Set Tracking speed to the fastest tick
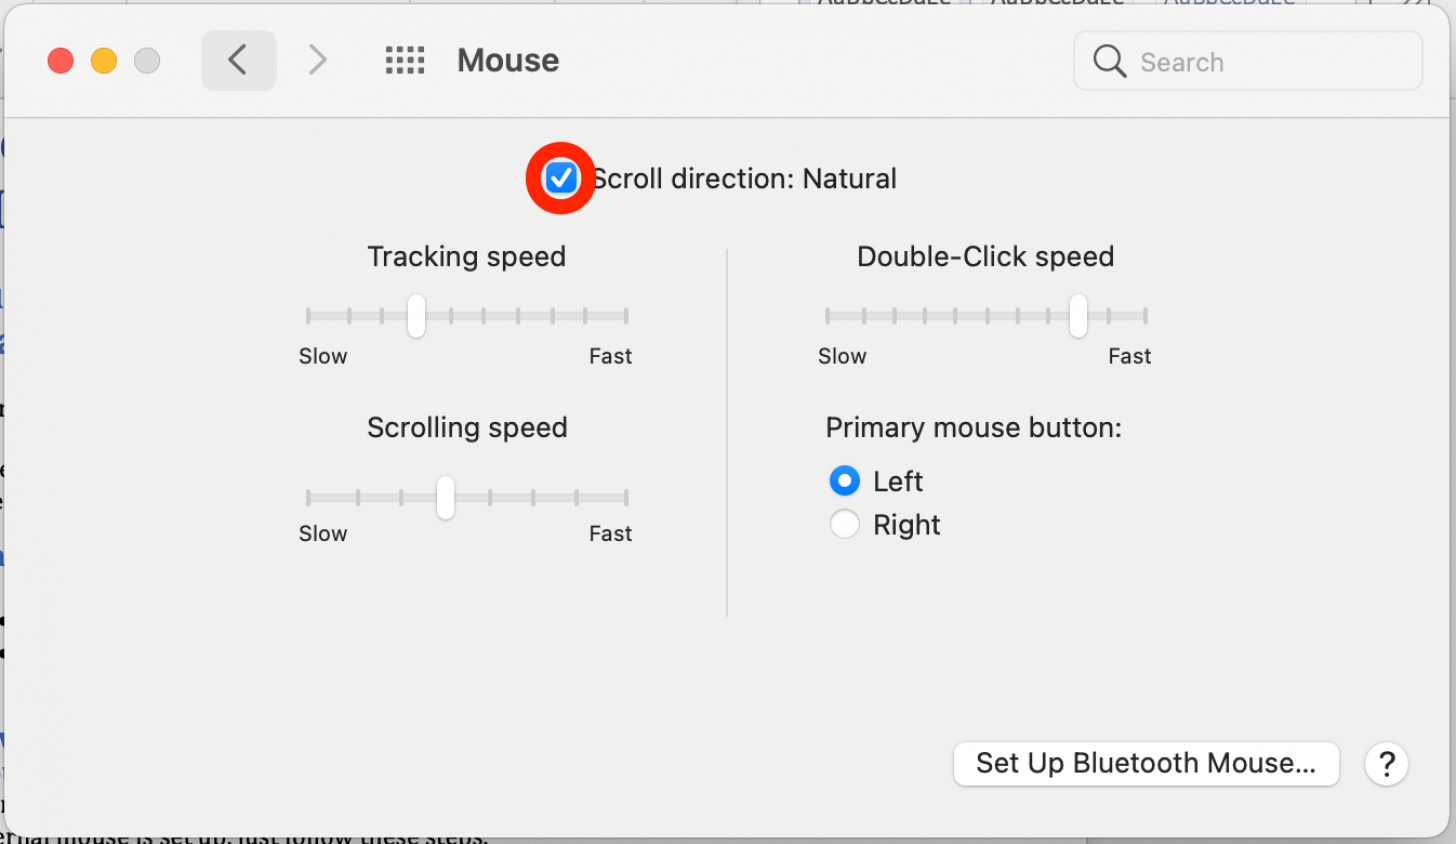The width and height of the screenshot is (1456, 844). pos(626,316)
